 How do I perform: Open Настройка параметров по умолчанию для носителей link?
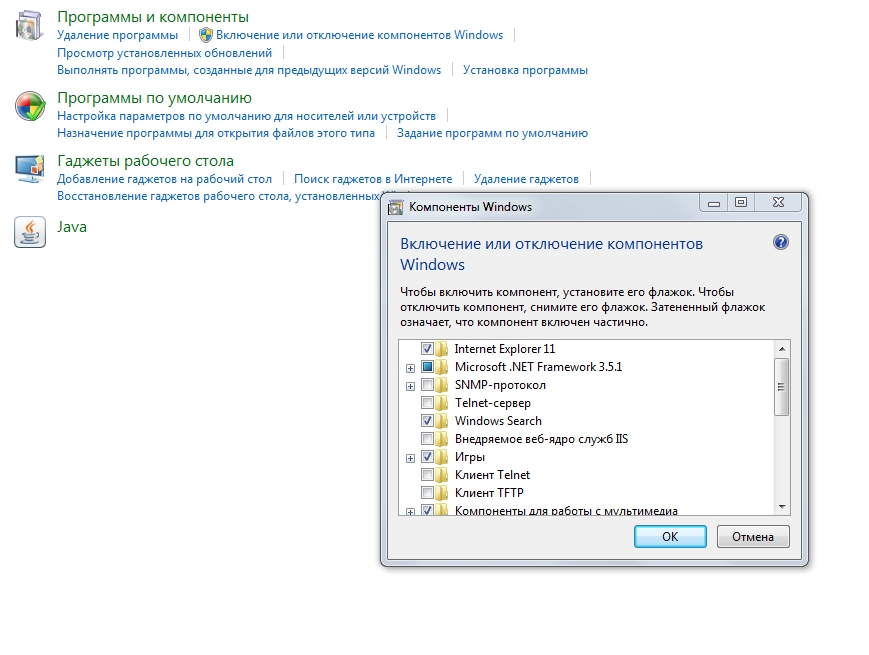click(246, 116)
